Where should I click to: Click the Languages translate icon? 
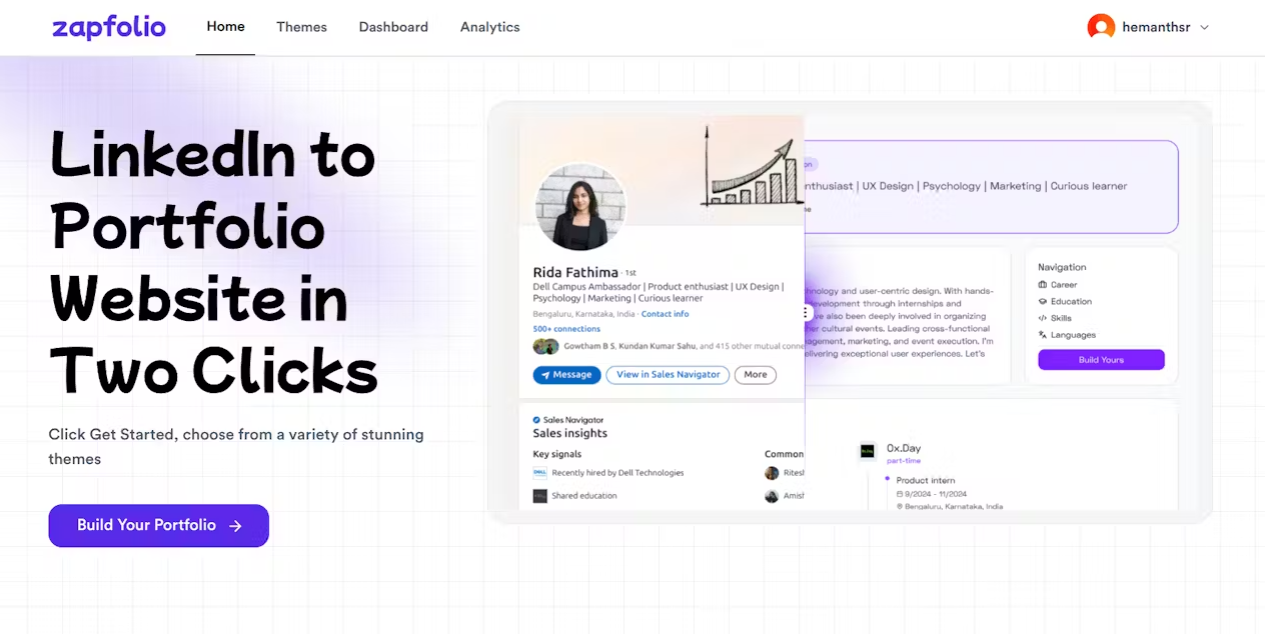coord(1043,335)
